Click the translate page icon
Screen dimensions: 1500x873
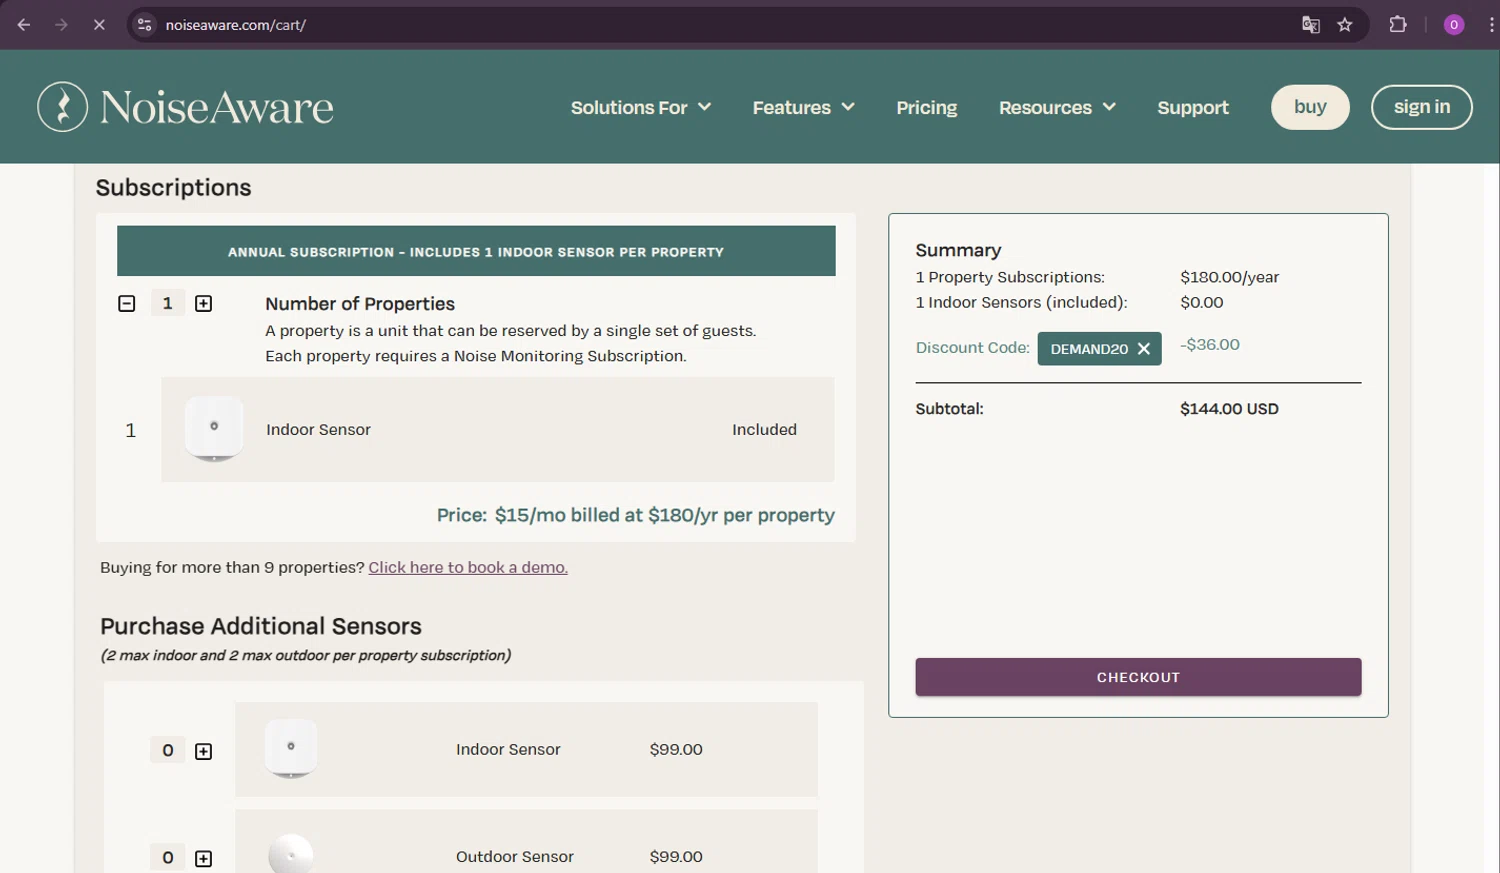click(1310, 25)
